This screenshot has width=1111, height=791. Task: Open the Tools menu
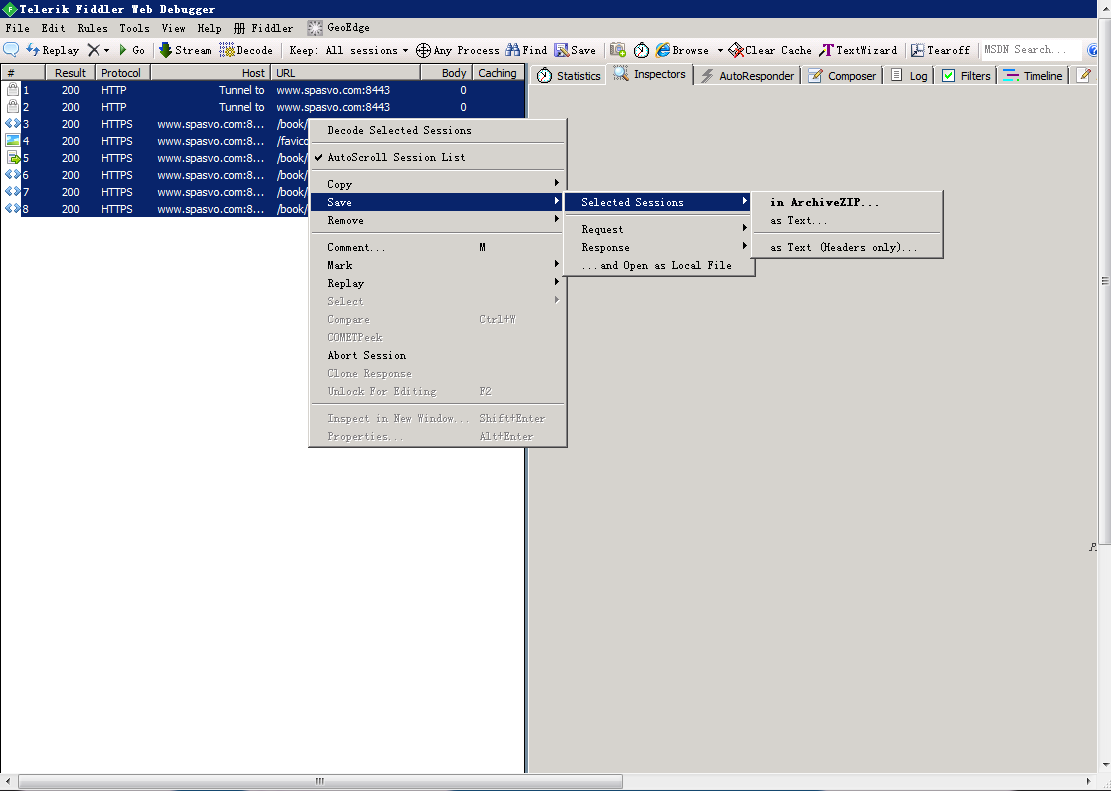[x=135, y=28]
